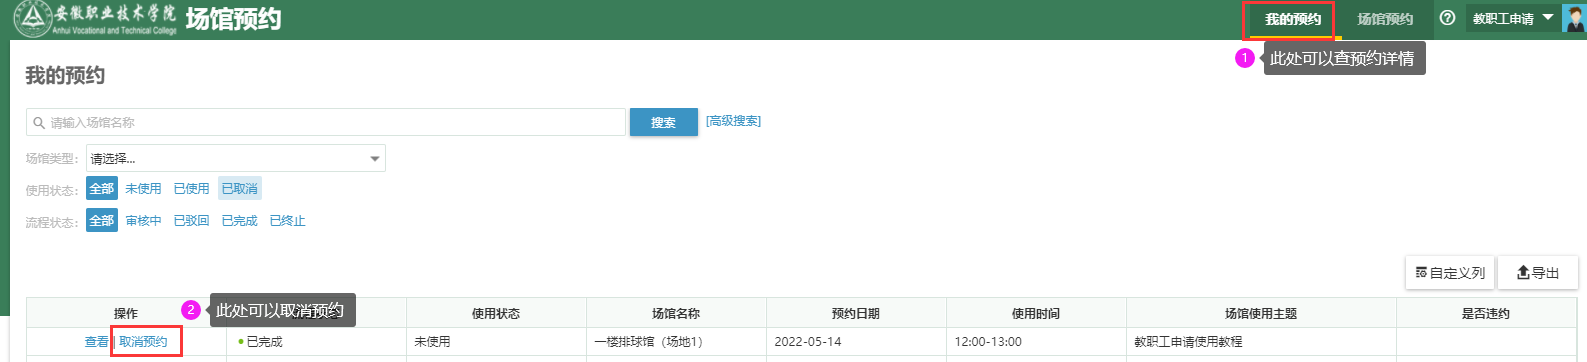Select 已取消 usage status filter
The image size is (1587, 362).
coord(240,188)
